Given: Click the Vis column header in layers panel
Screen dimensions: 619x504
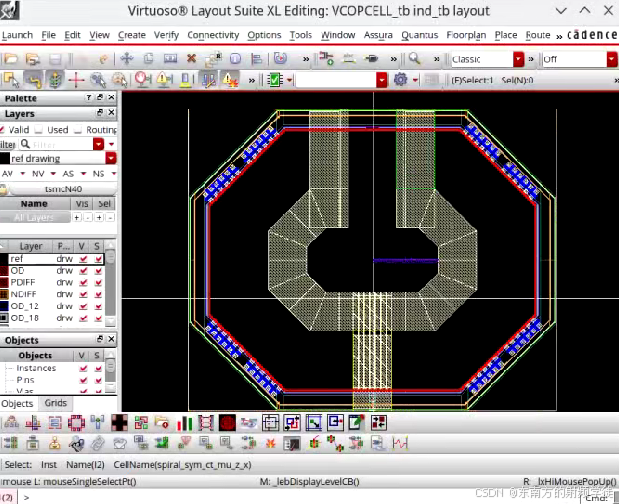Looking at the screenshot, I should tap(82, 204).
